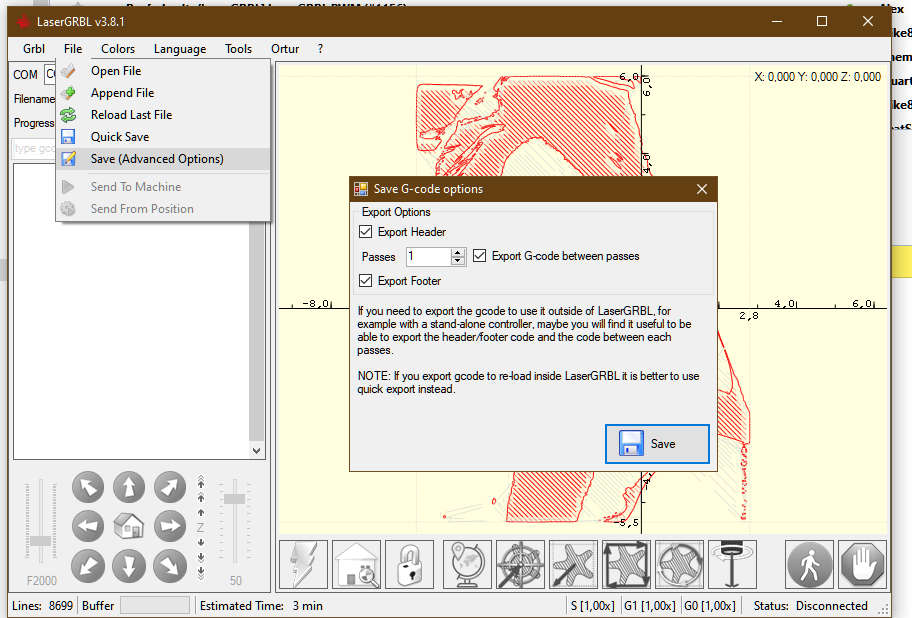The height and width of the screenshot is (618, 912).
Task: Click the padlock unlock button
Action: (409, 565)
